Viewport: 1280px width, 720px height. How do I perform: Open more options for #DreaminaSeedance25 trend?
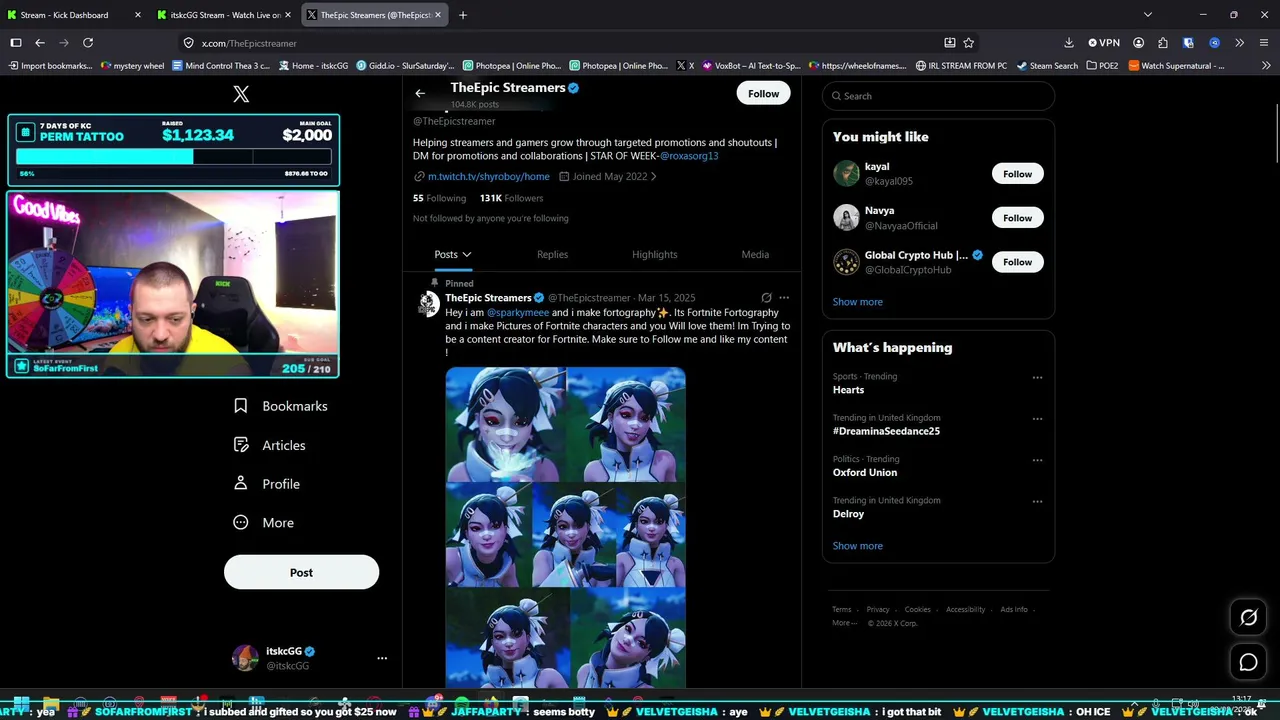(1037, 419)
